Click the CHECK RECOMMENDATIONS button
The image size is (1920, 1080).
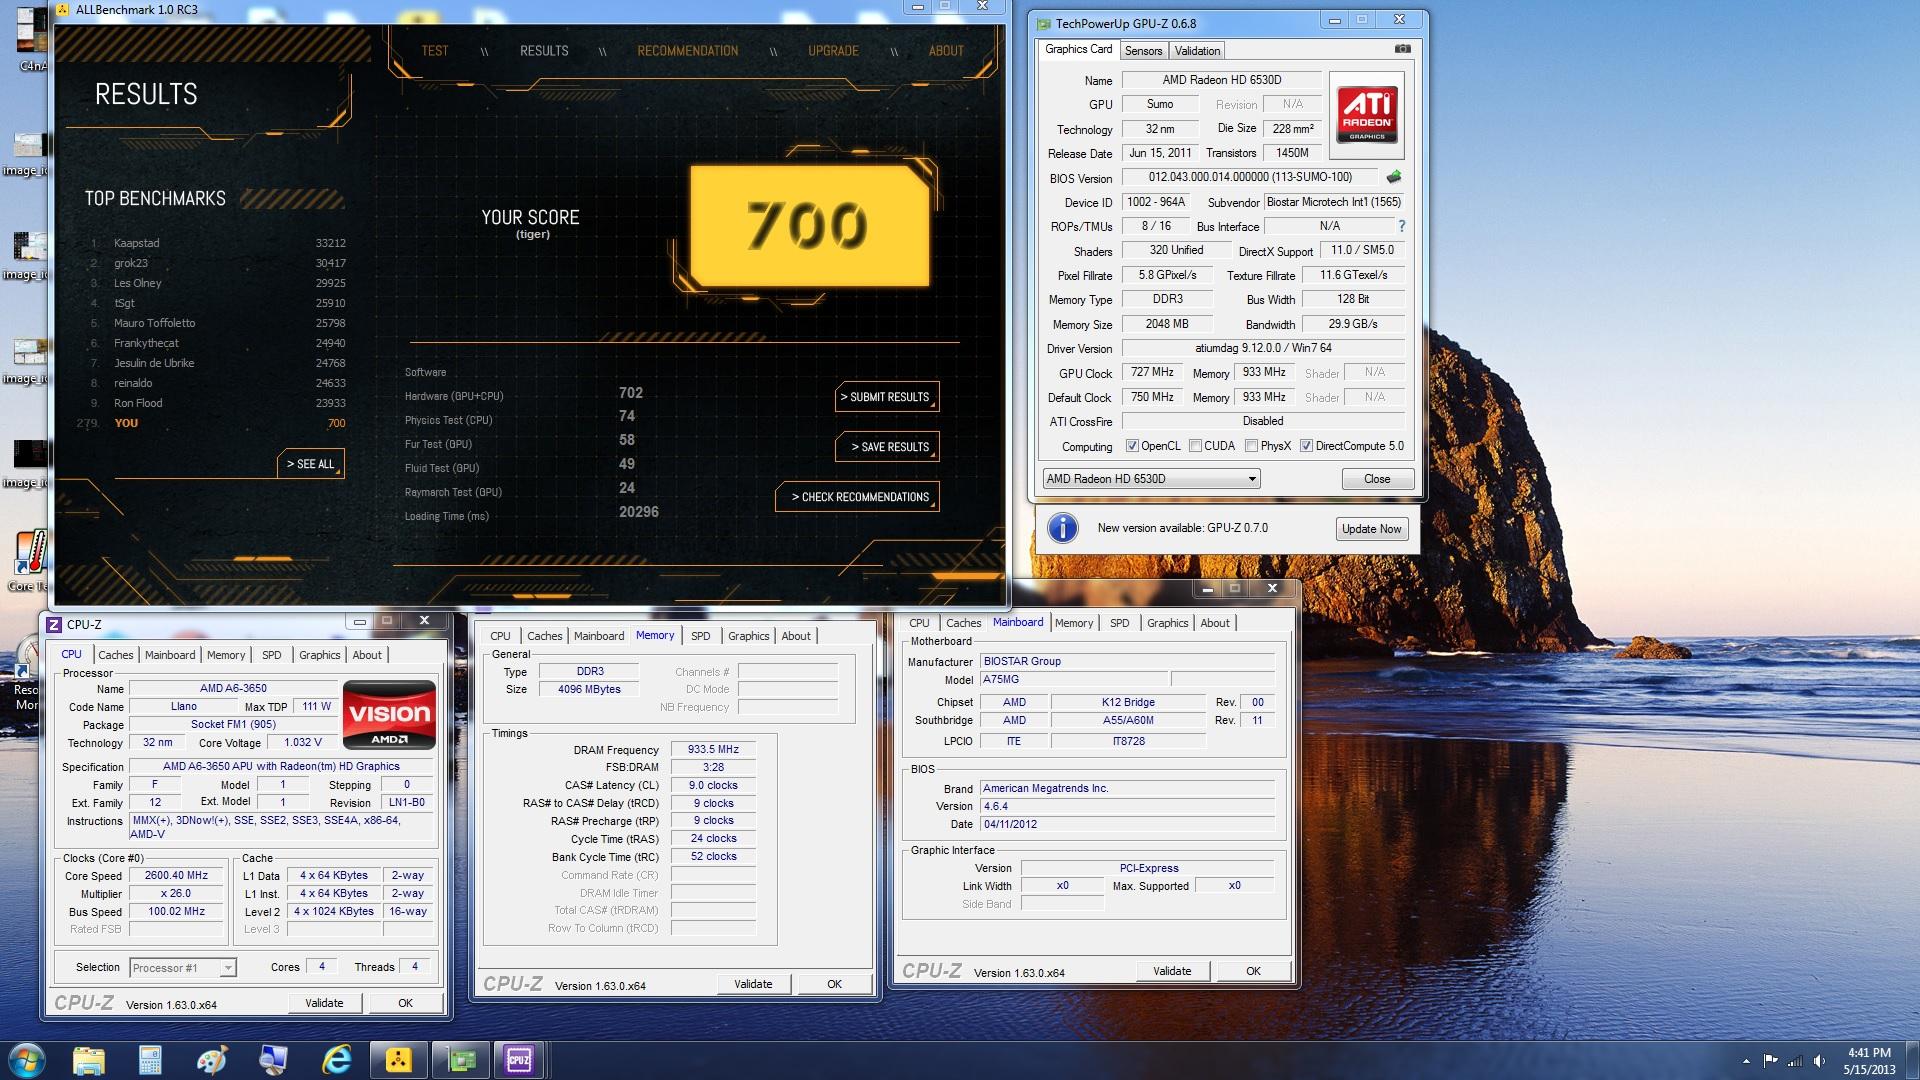[x=857, y=497]
